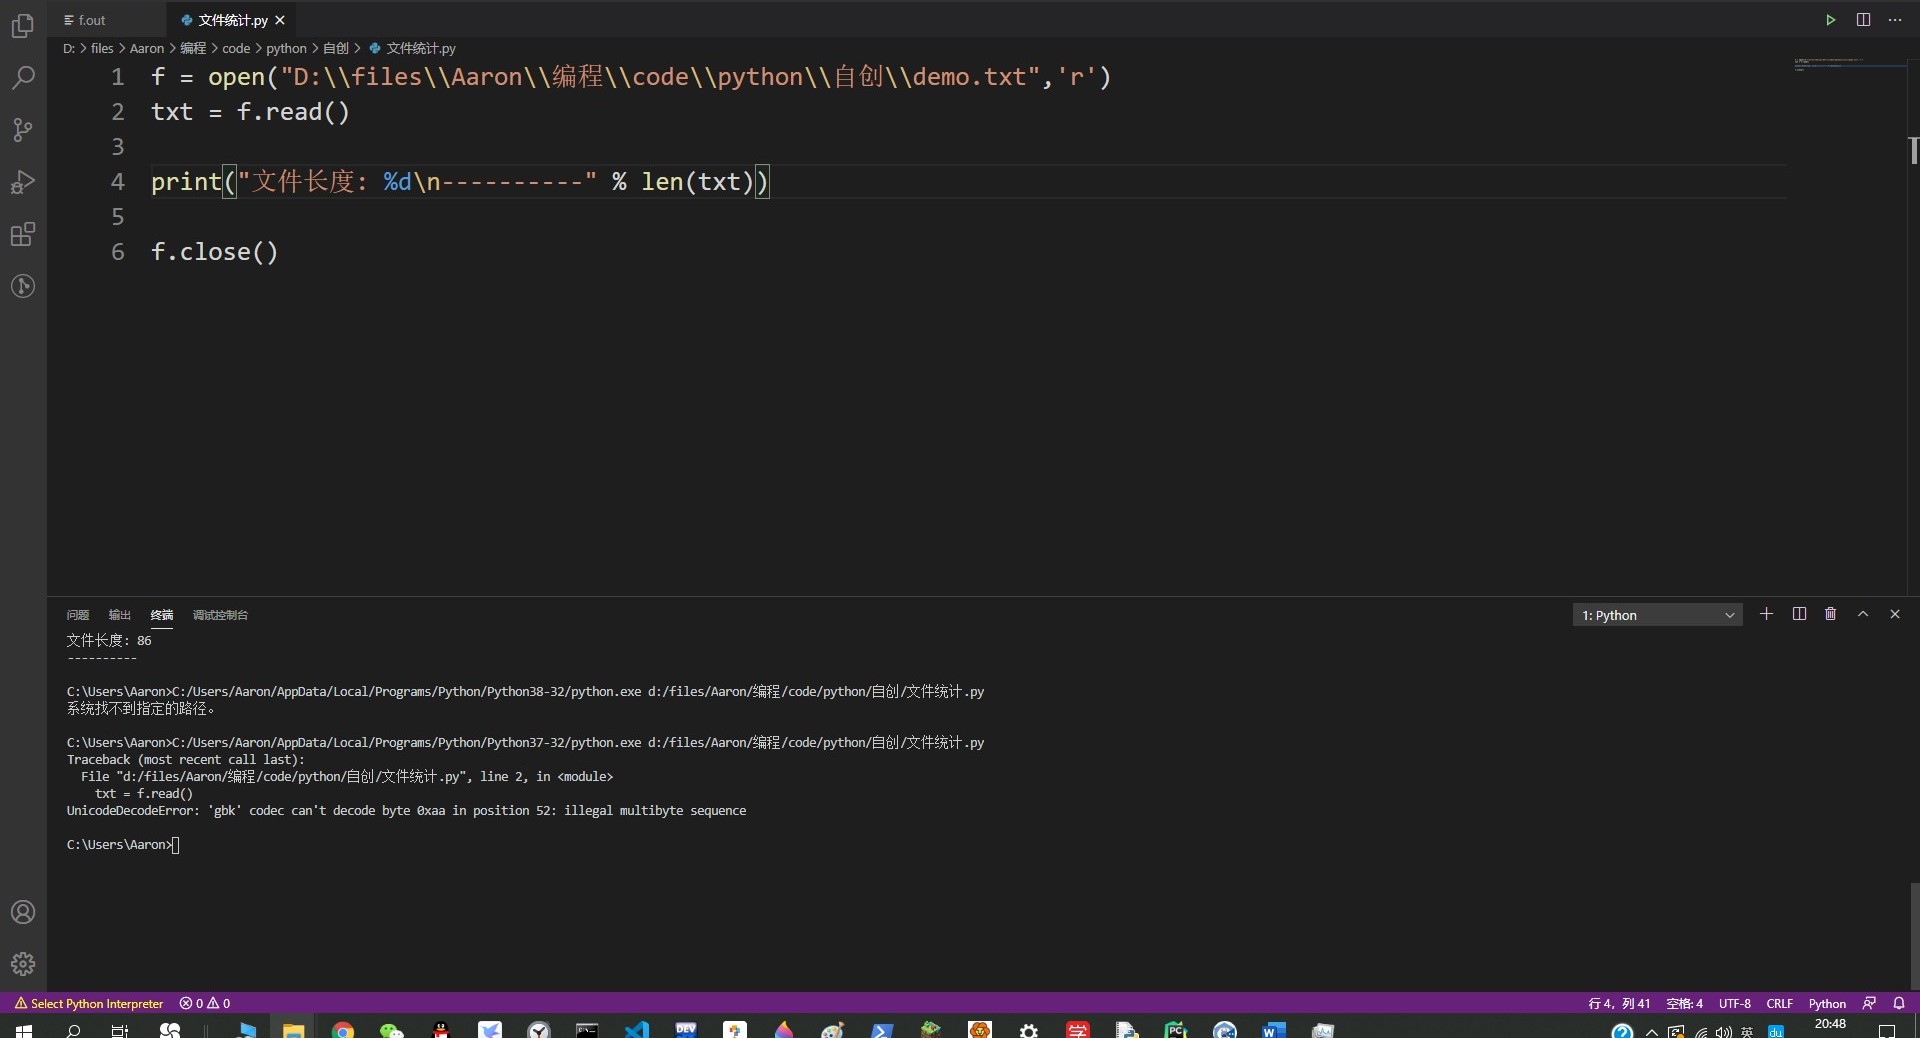1920x1038 pixels.
Task: Click the 'Aaron' breadcrumb segment
Action: (x=147, y=48)
